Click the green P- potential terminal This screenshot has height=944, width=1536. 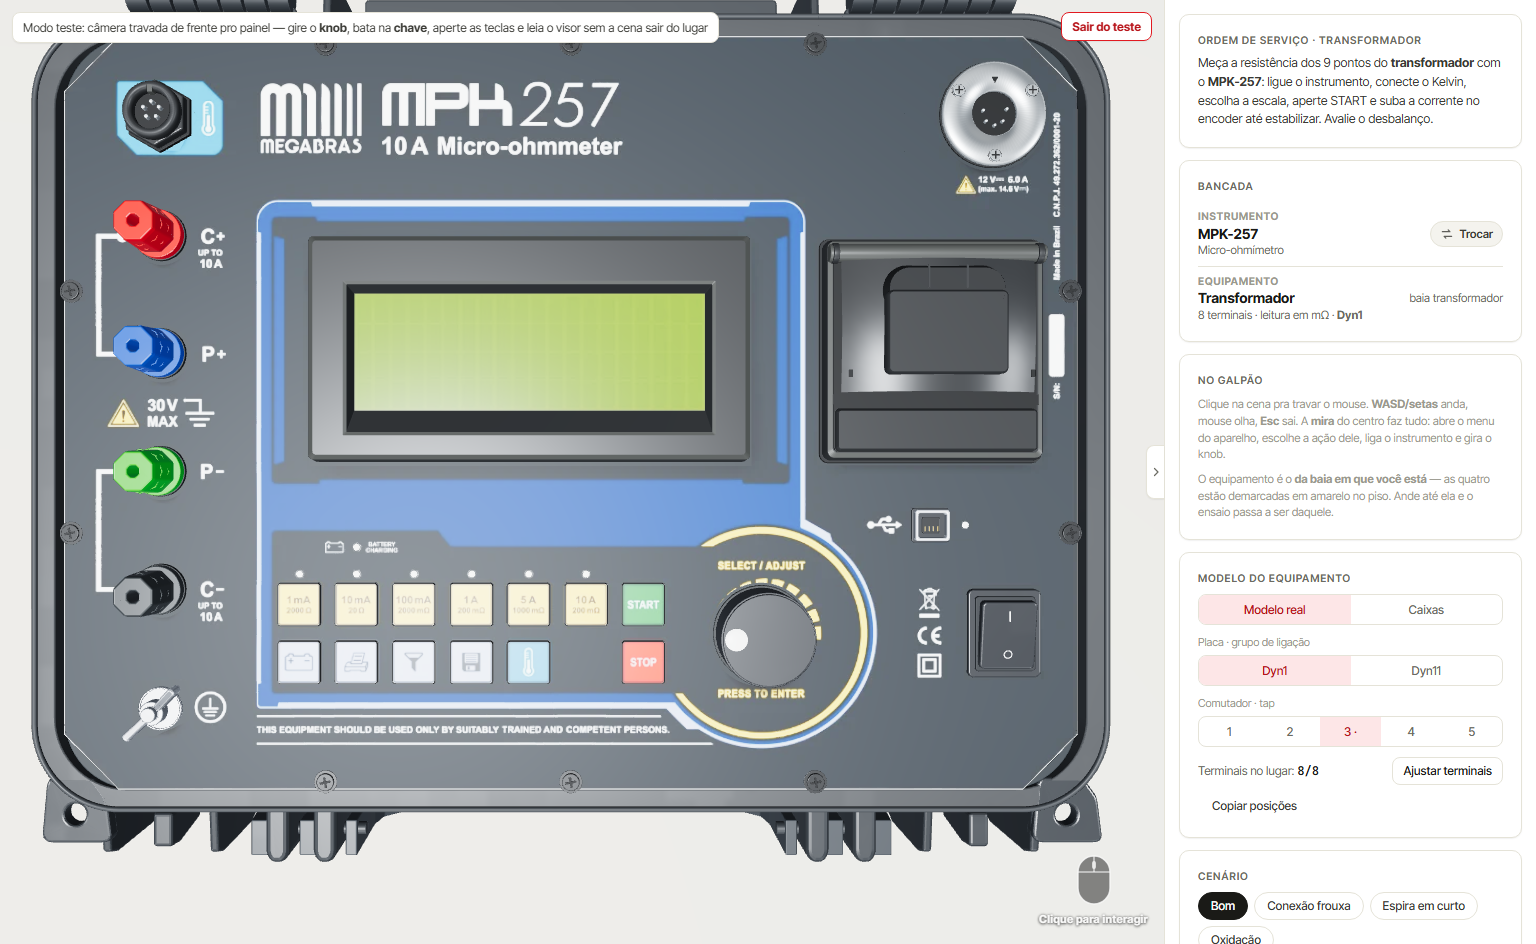pos(149,471)
